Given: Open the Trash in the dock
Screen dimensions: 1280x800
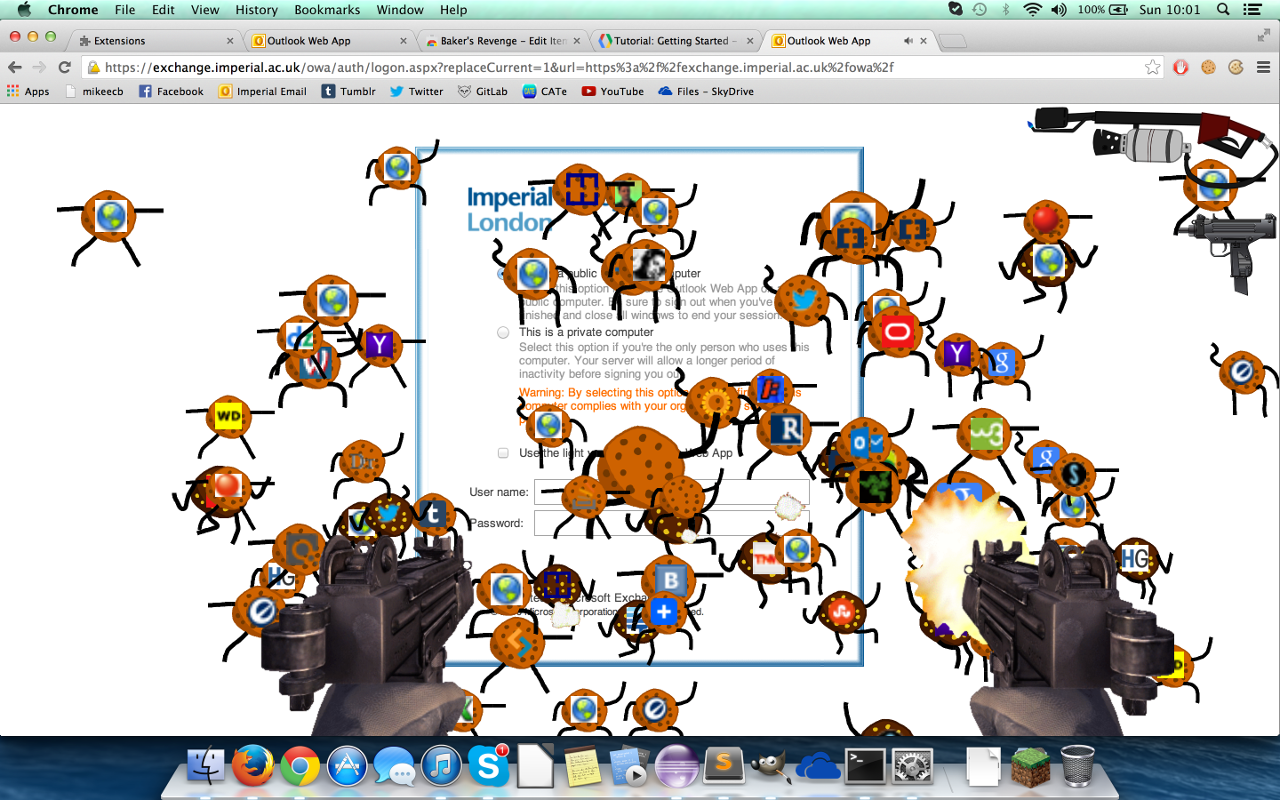Looking at the screenshot, I should [x=1077, y=766].
